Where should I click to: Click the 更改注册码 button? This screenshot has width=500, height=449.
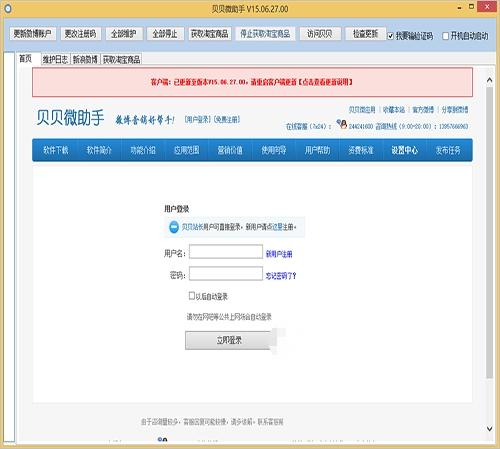(81, 34)
